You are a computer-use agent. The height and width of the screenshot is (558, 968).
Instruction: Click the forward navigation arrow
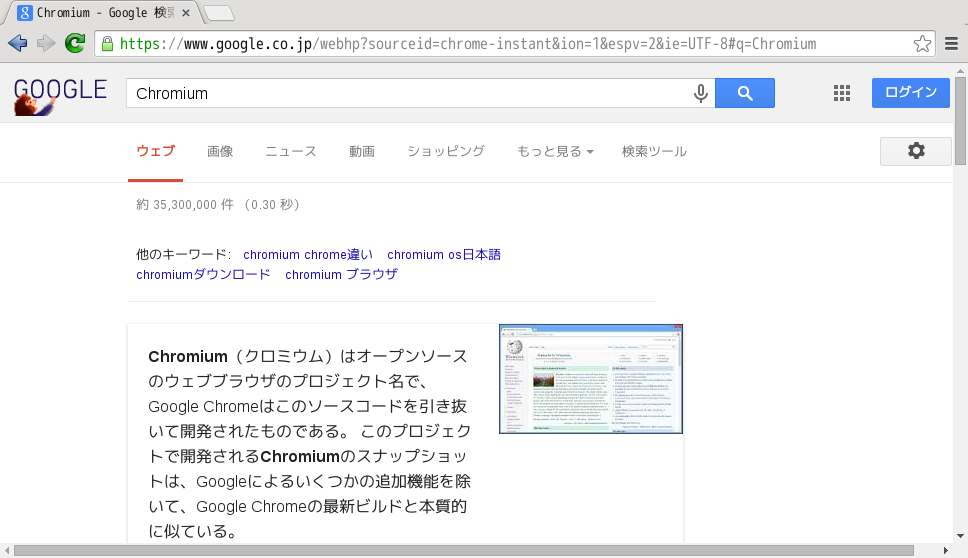pos(46,43)
